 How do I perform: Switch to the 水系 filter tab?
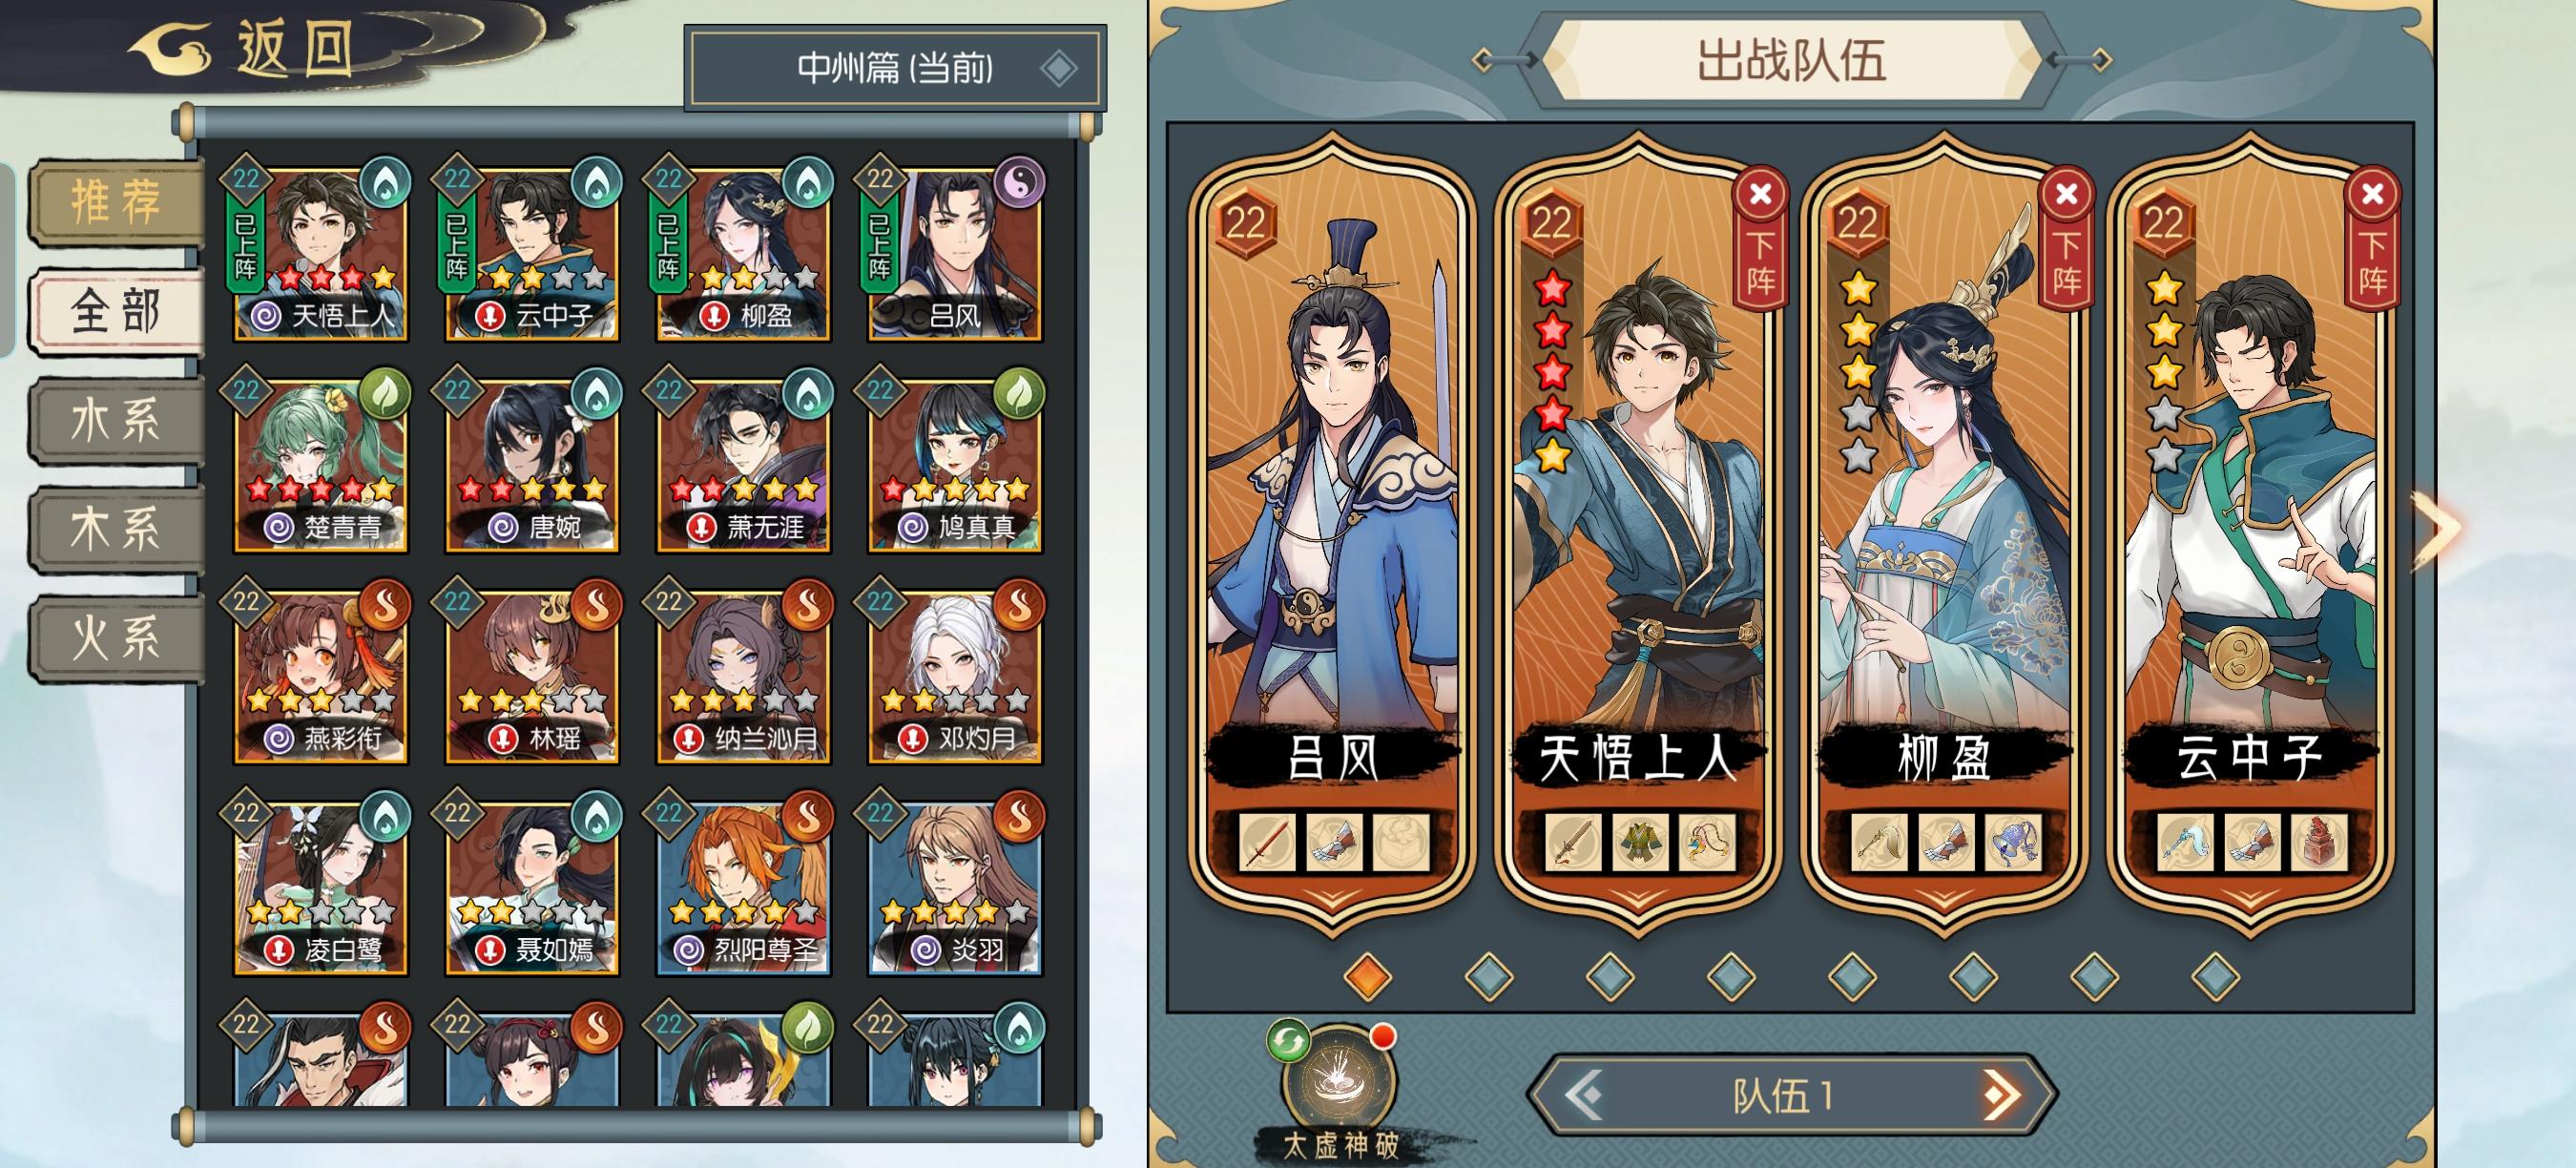pos(116,419)
